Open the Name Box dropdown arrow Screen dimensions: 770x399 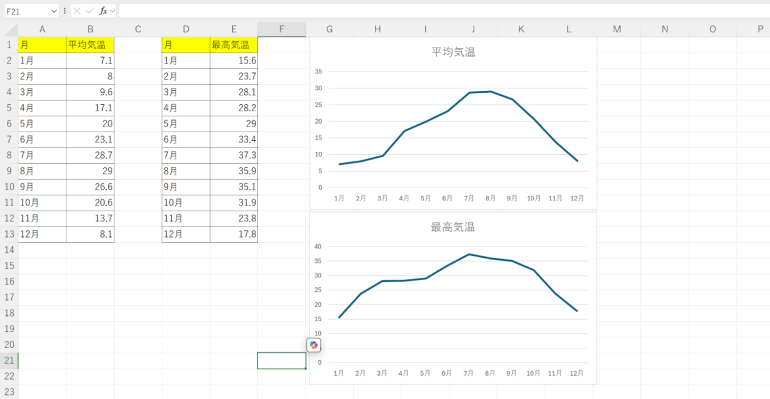tap(54, 11)
